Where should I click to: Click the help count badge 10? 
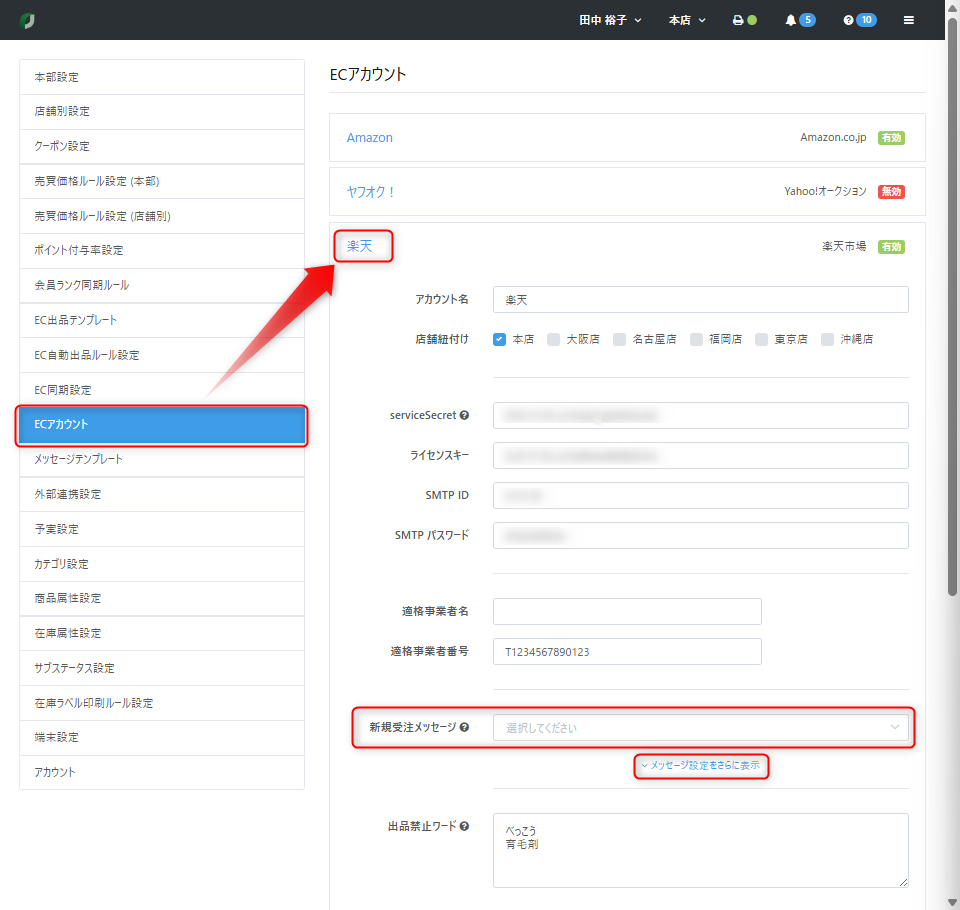[x=866, y=20]
